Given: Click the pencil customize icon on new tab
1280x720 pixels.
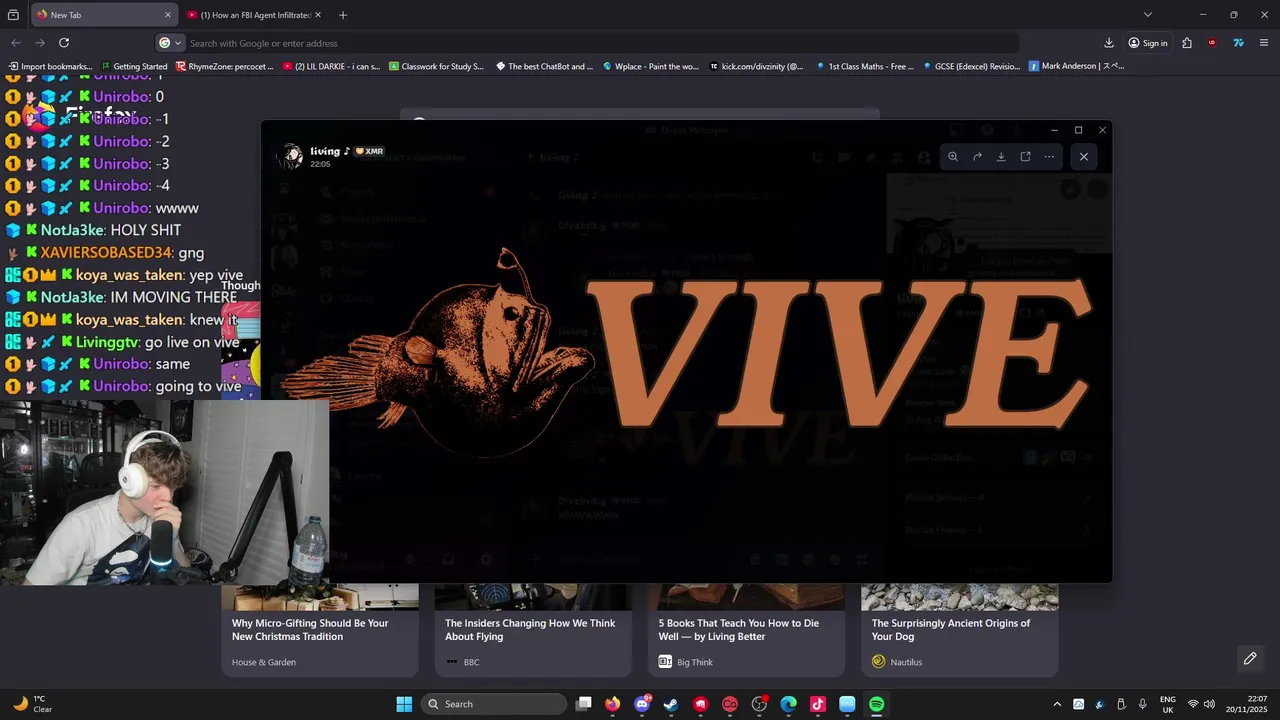Looking at the screenshot, I should [x=1250, y=658].
